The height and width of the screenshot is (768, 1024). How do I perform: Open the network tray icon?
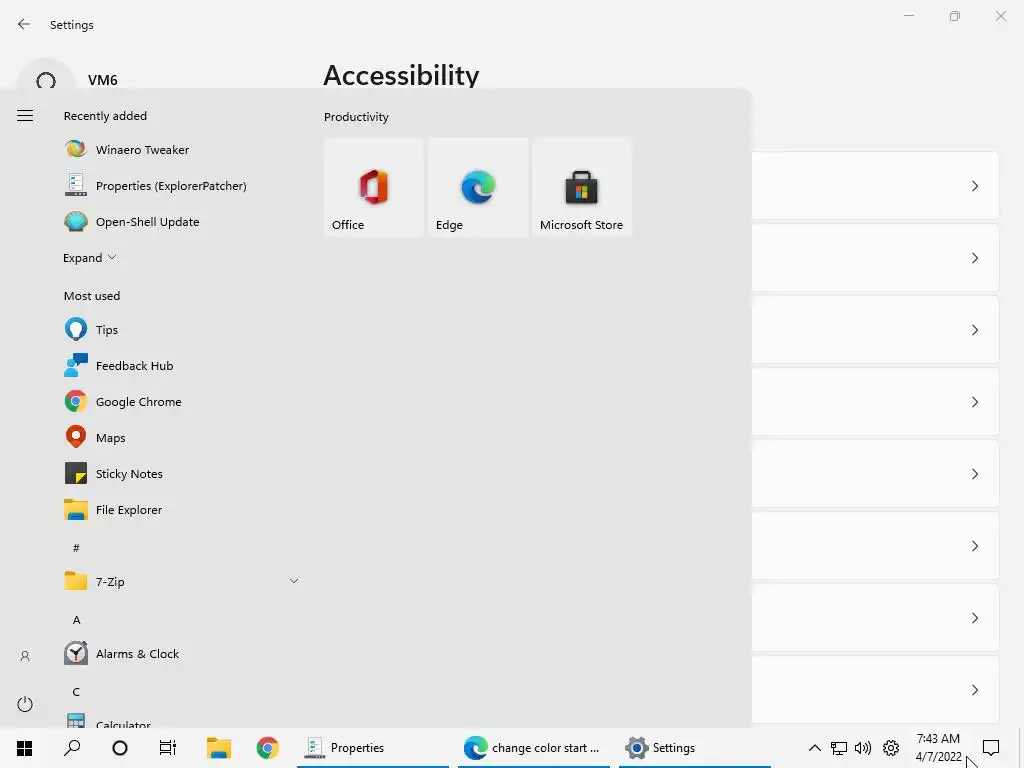(839, 748)
